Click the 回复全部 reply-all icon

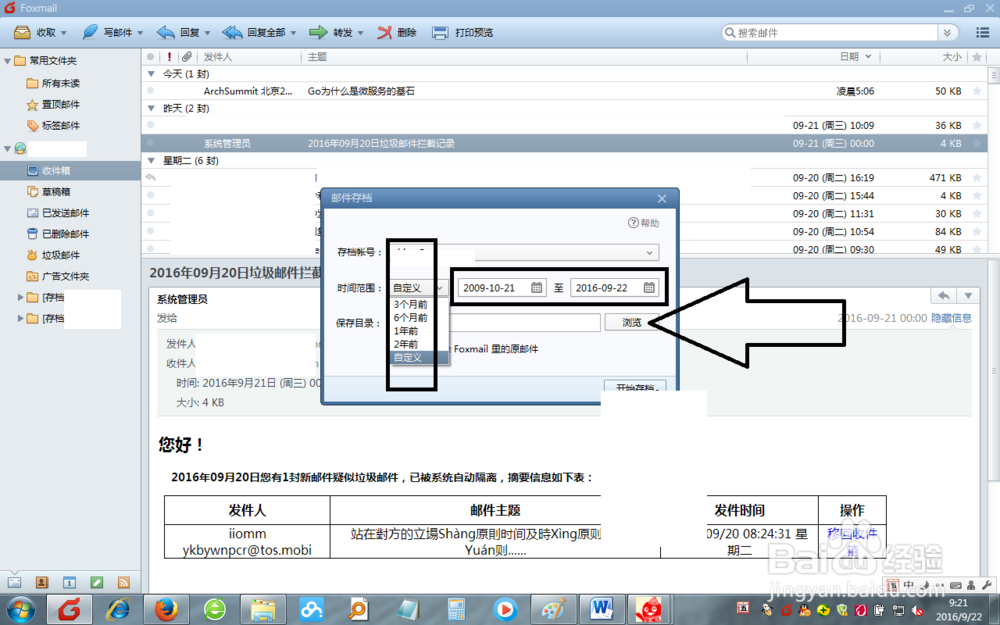pos(232,33)
